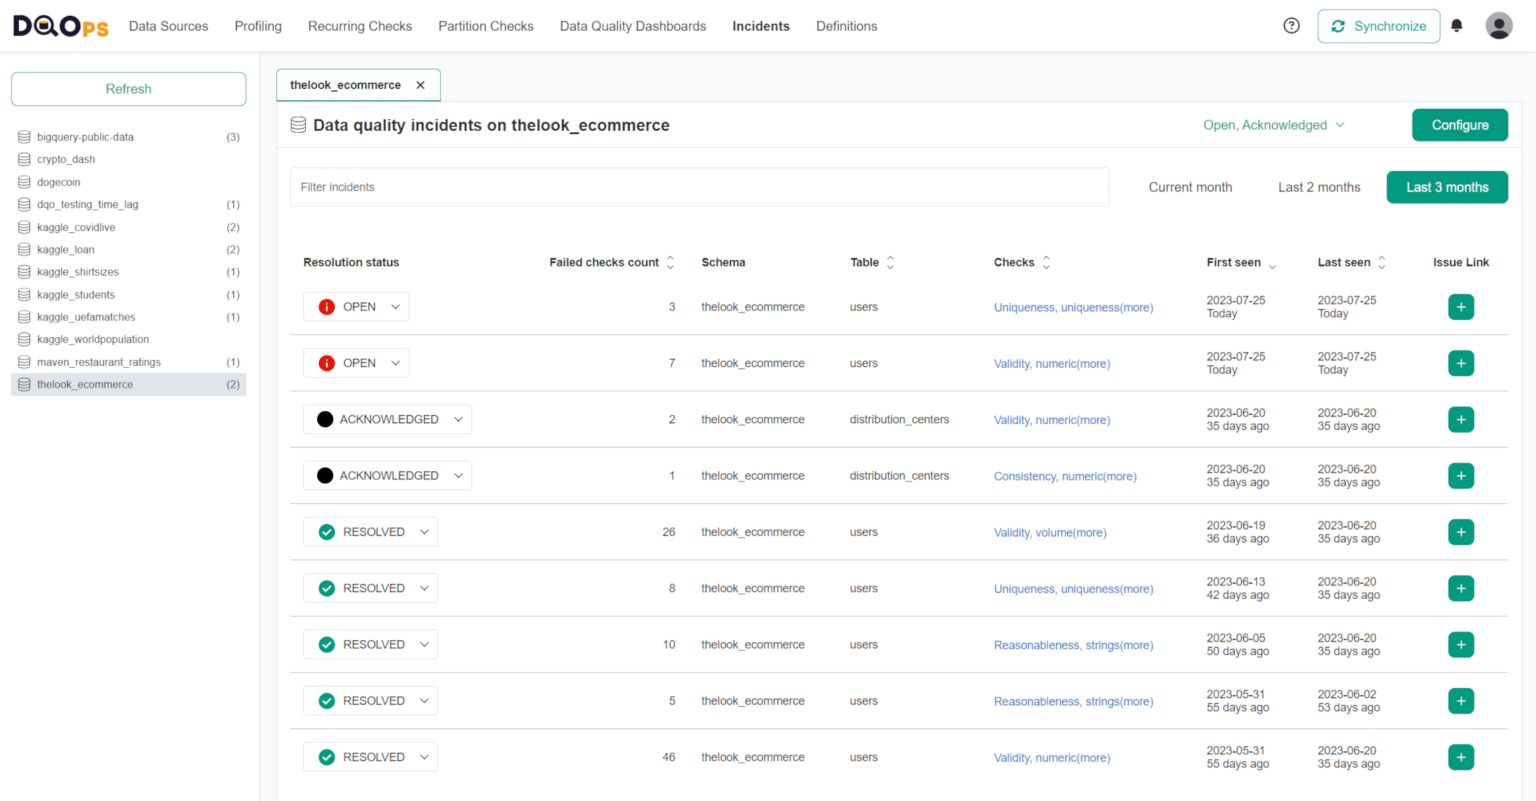Open status dropdown for 3 failed checks row

click(356, 307)
